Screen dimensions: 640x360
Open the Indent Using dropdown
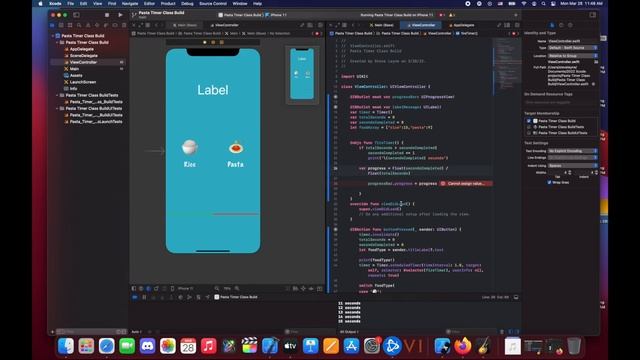(573, 166)
